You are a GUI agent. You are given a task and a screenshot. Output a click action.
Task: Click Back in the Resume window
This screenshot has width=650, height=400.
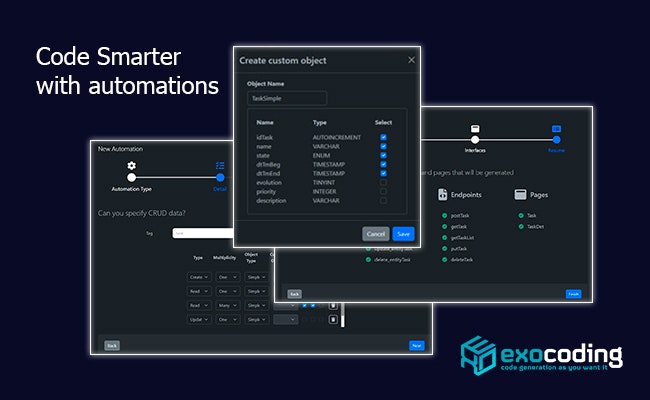(294, 294)
